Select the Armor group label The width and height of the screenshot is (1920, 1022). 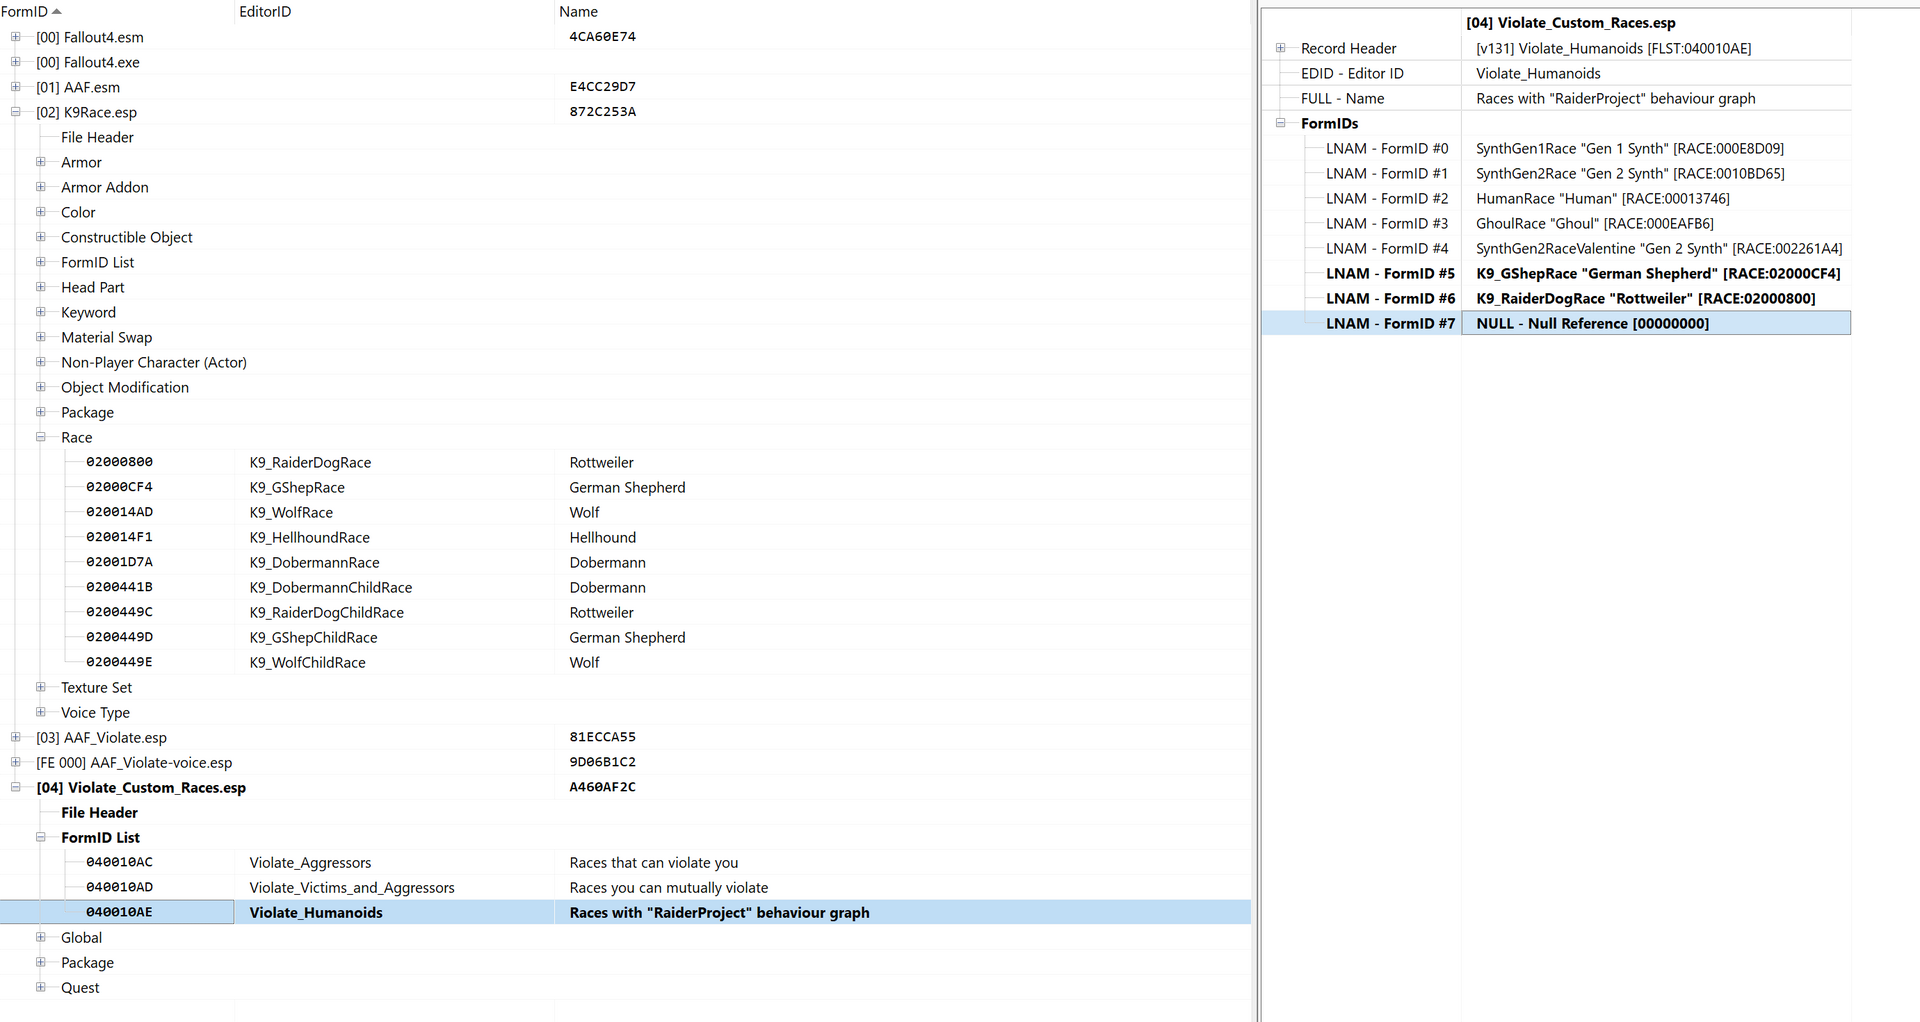[x=81, y=162]
